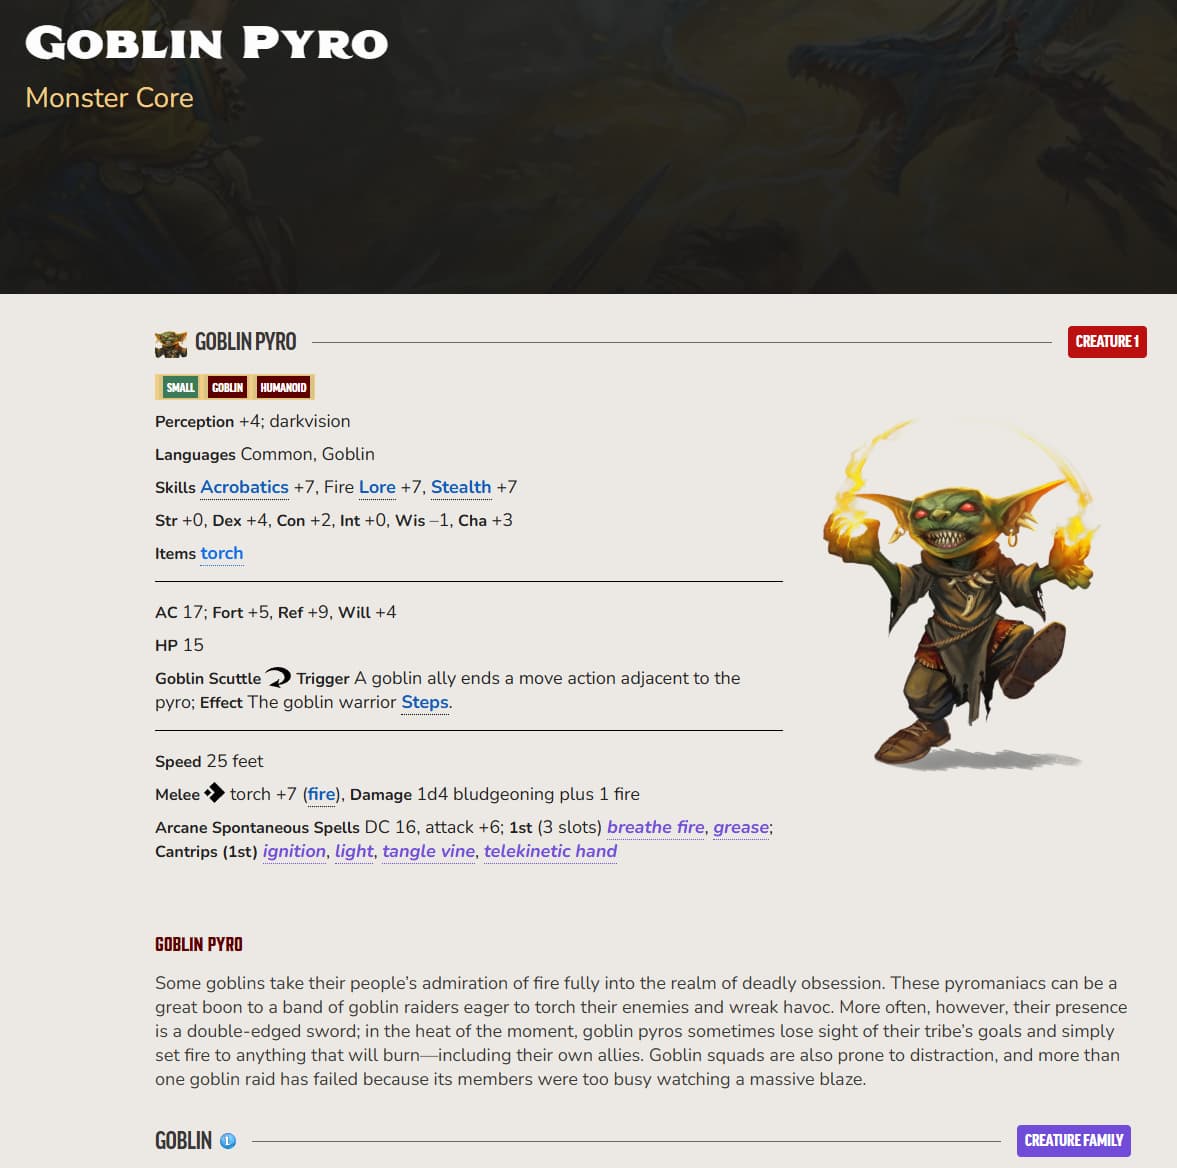Screen dimensions: 1177x1168
Task: Click the red CREATURE 1 badge
Action: pyautogui.click(x=1107, y=342)
